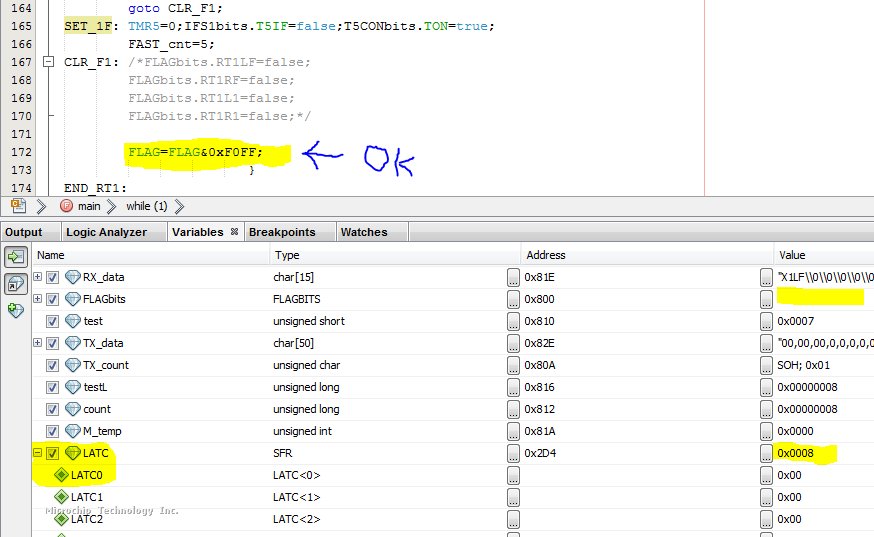The width and height of the screenshot is (874, 537).
Task: Uncheck the RX_data variable checkbox
Action: point(53,277)
